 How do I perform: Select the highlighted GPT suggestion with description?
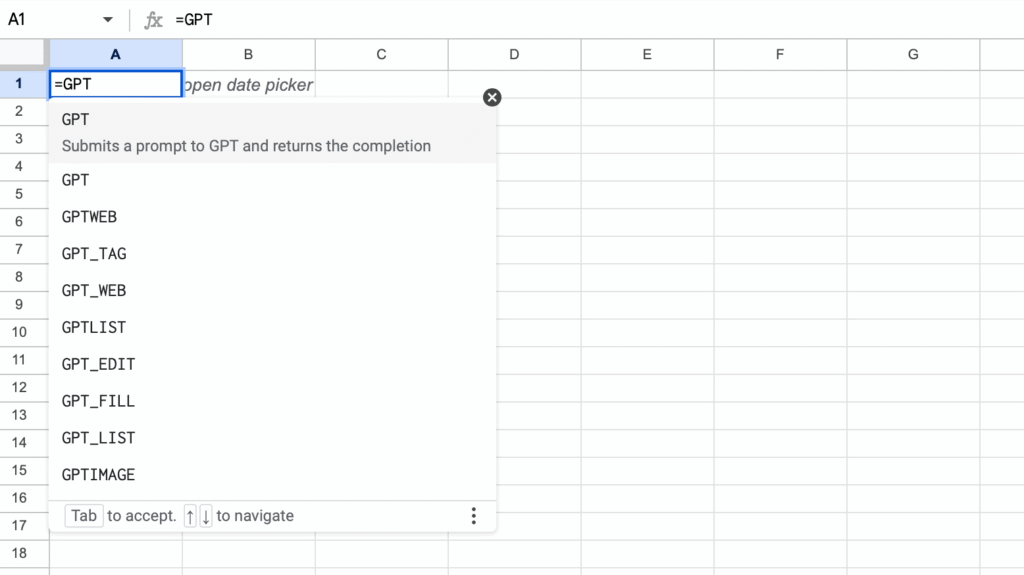(272, 133)
